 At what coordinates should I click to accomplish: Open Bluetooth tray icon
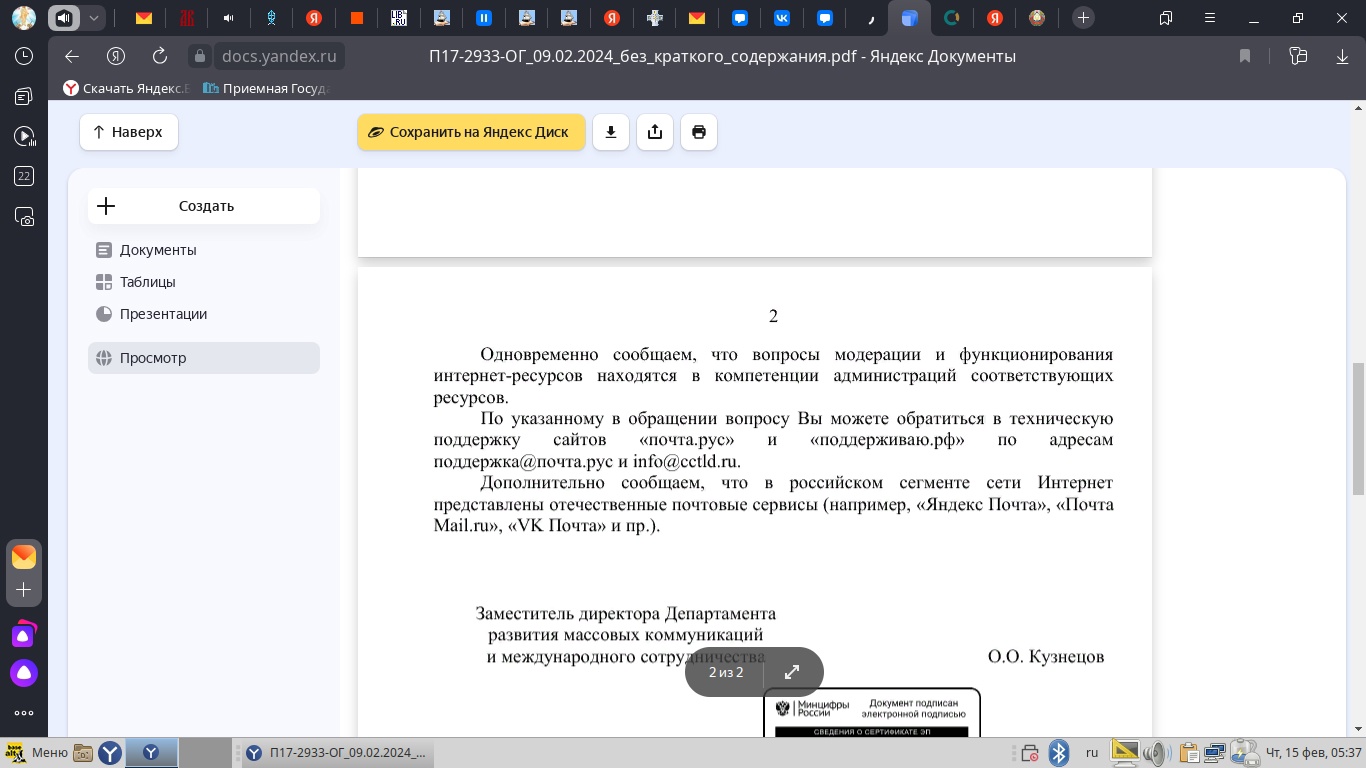tap(1059, 753)
